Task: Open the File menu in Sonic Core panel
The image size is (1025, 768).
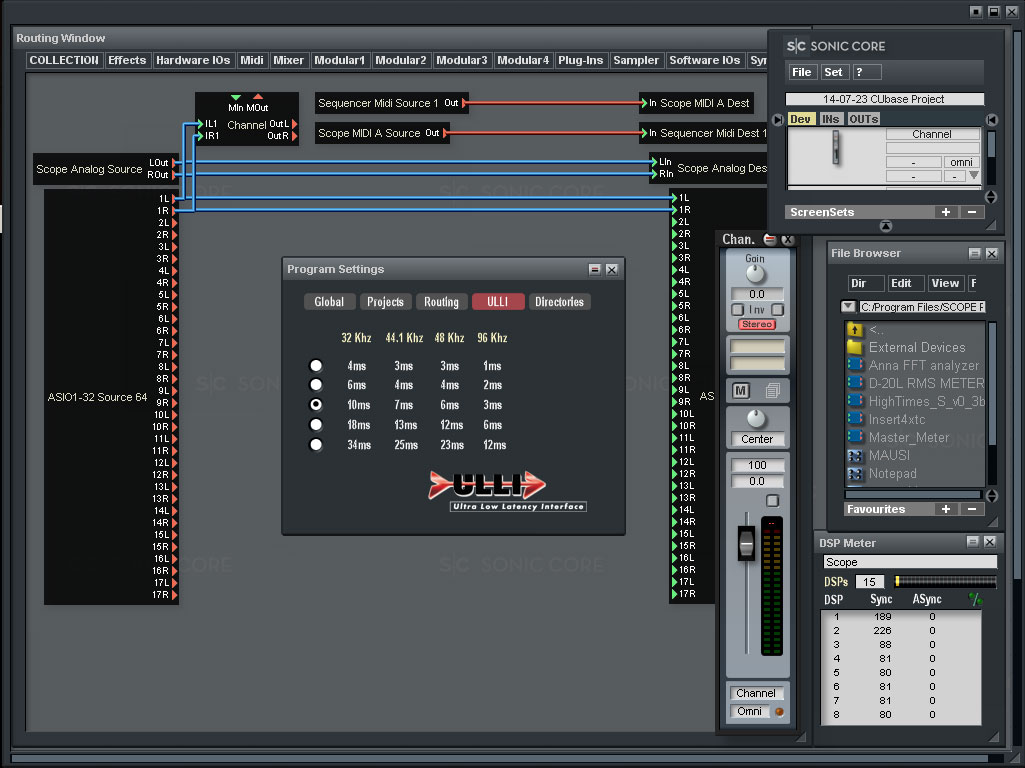Action: (x=801, y=72)
